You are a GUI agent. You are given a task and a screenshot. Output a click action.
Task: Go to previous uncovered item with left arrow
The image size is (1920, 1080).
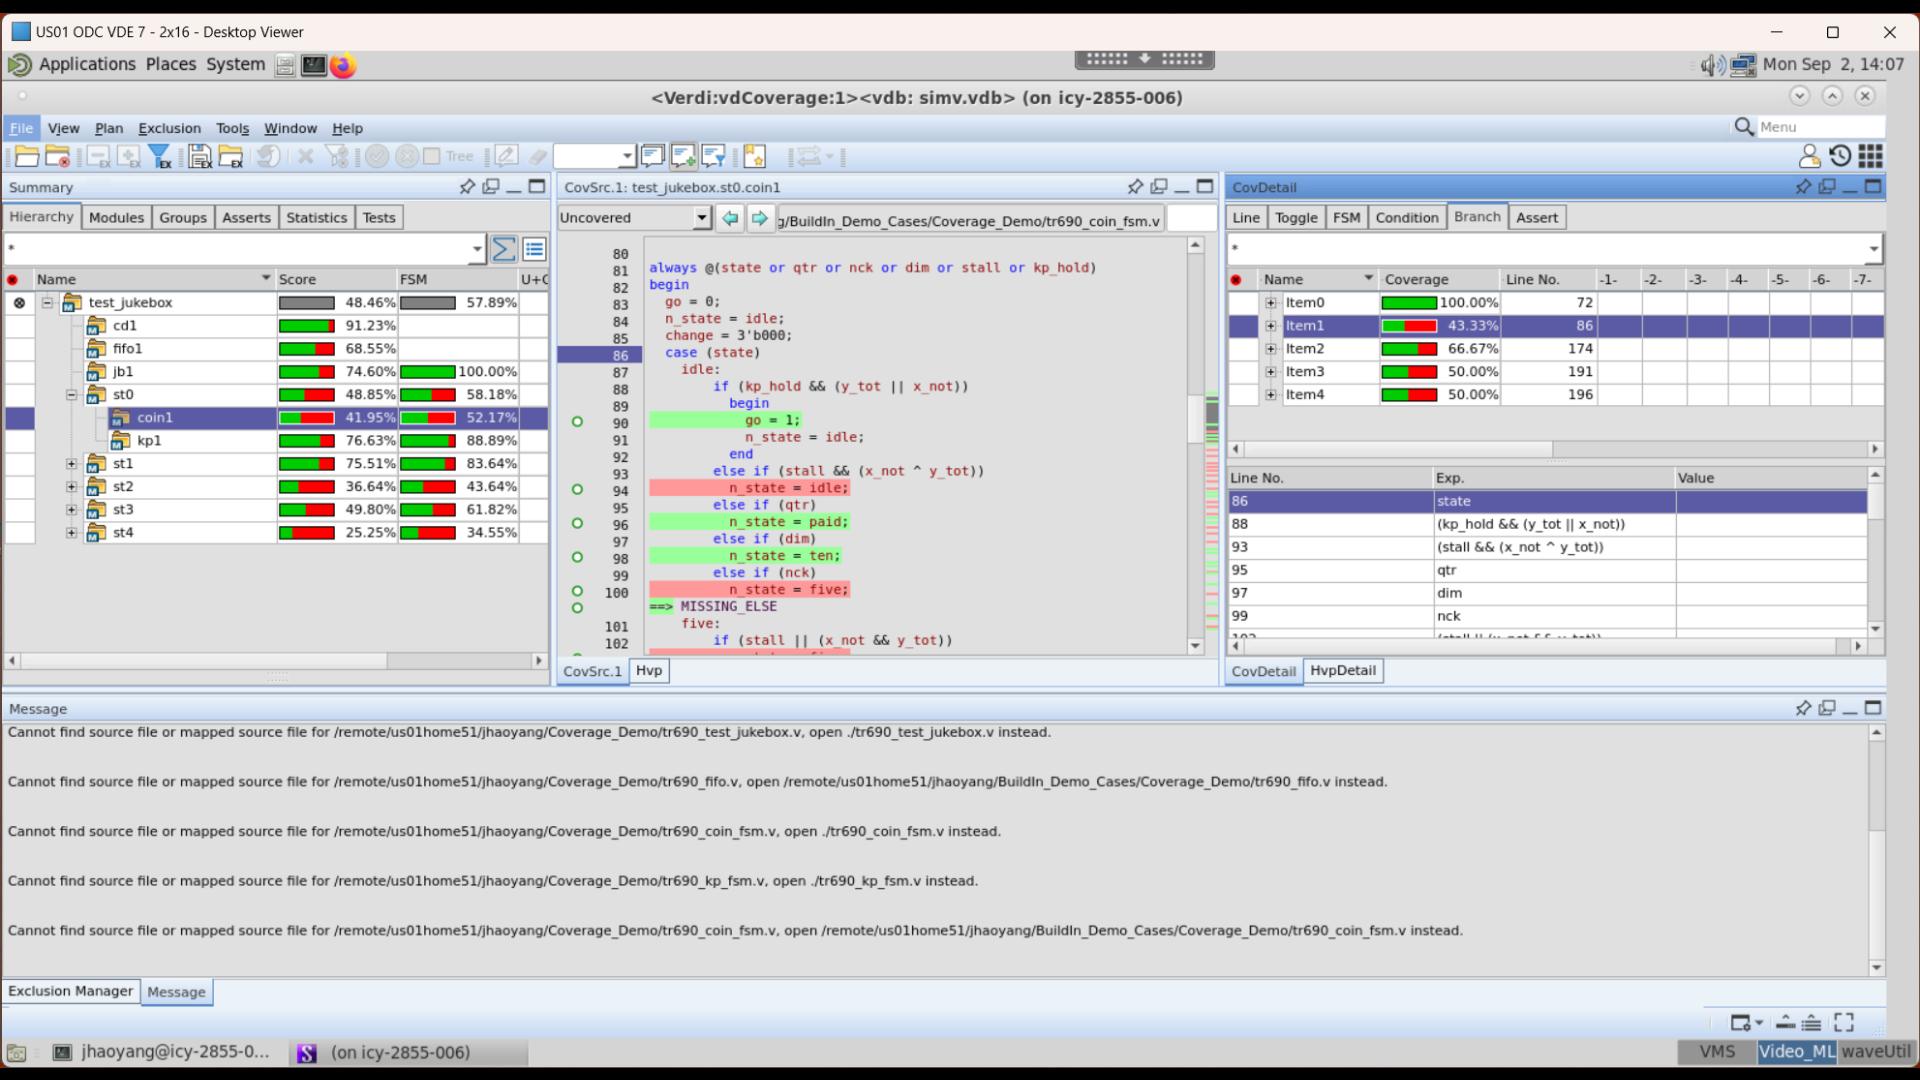coord(730,218)
